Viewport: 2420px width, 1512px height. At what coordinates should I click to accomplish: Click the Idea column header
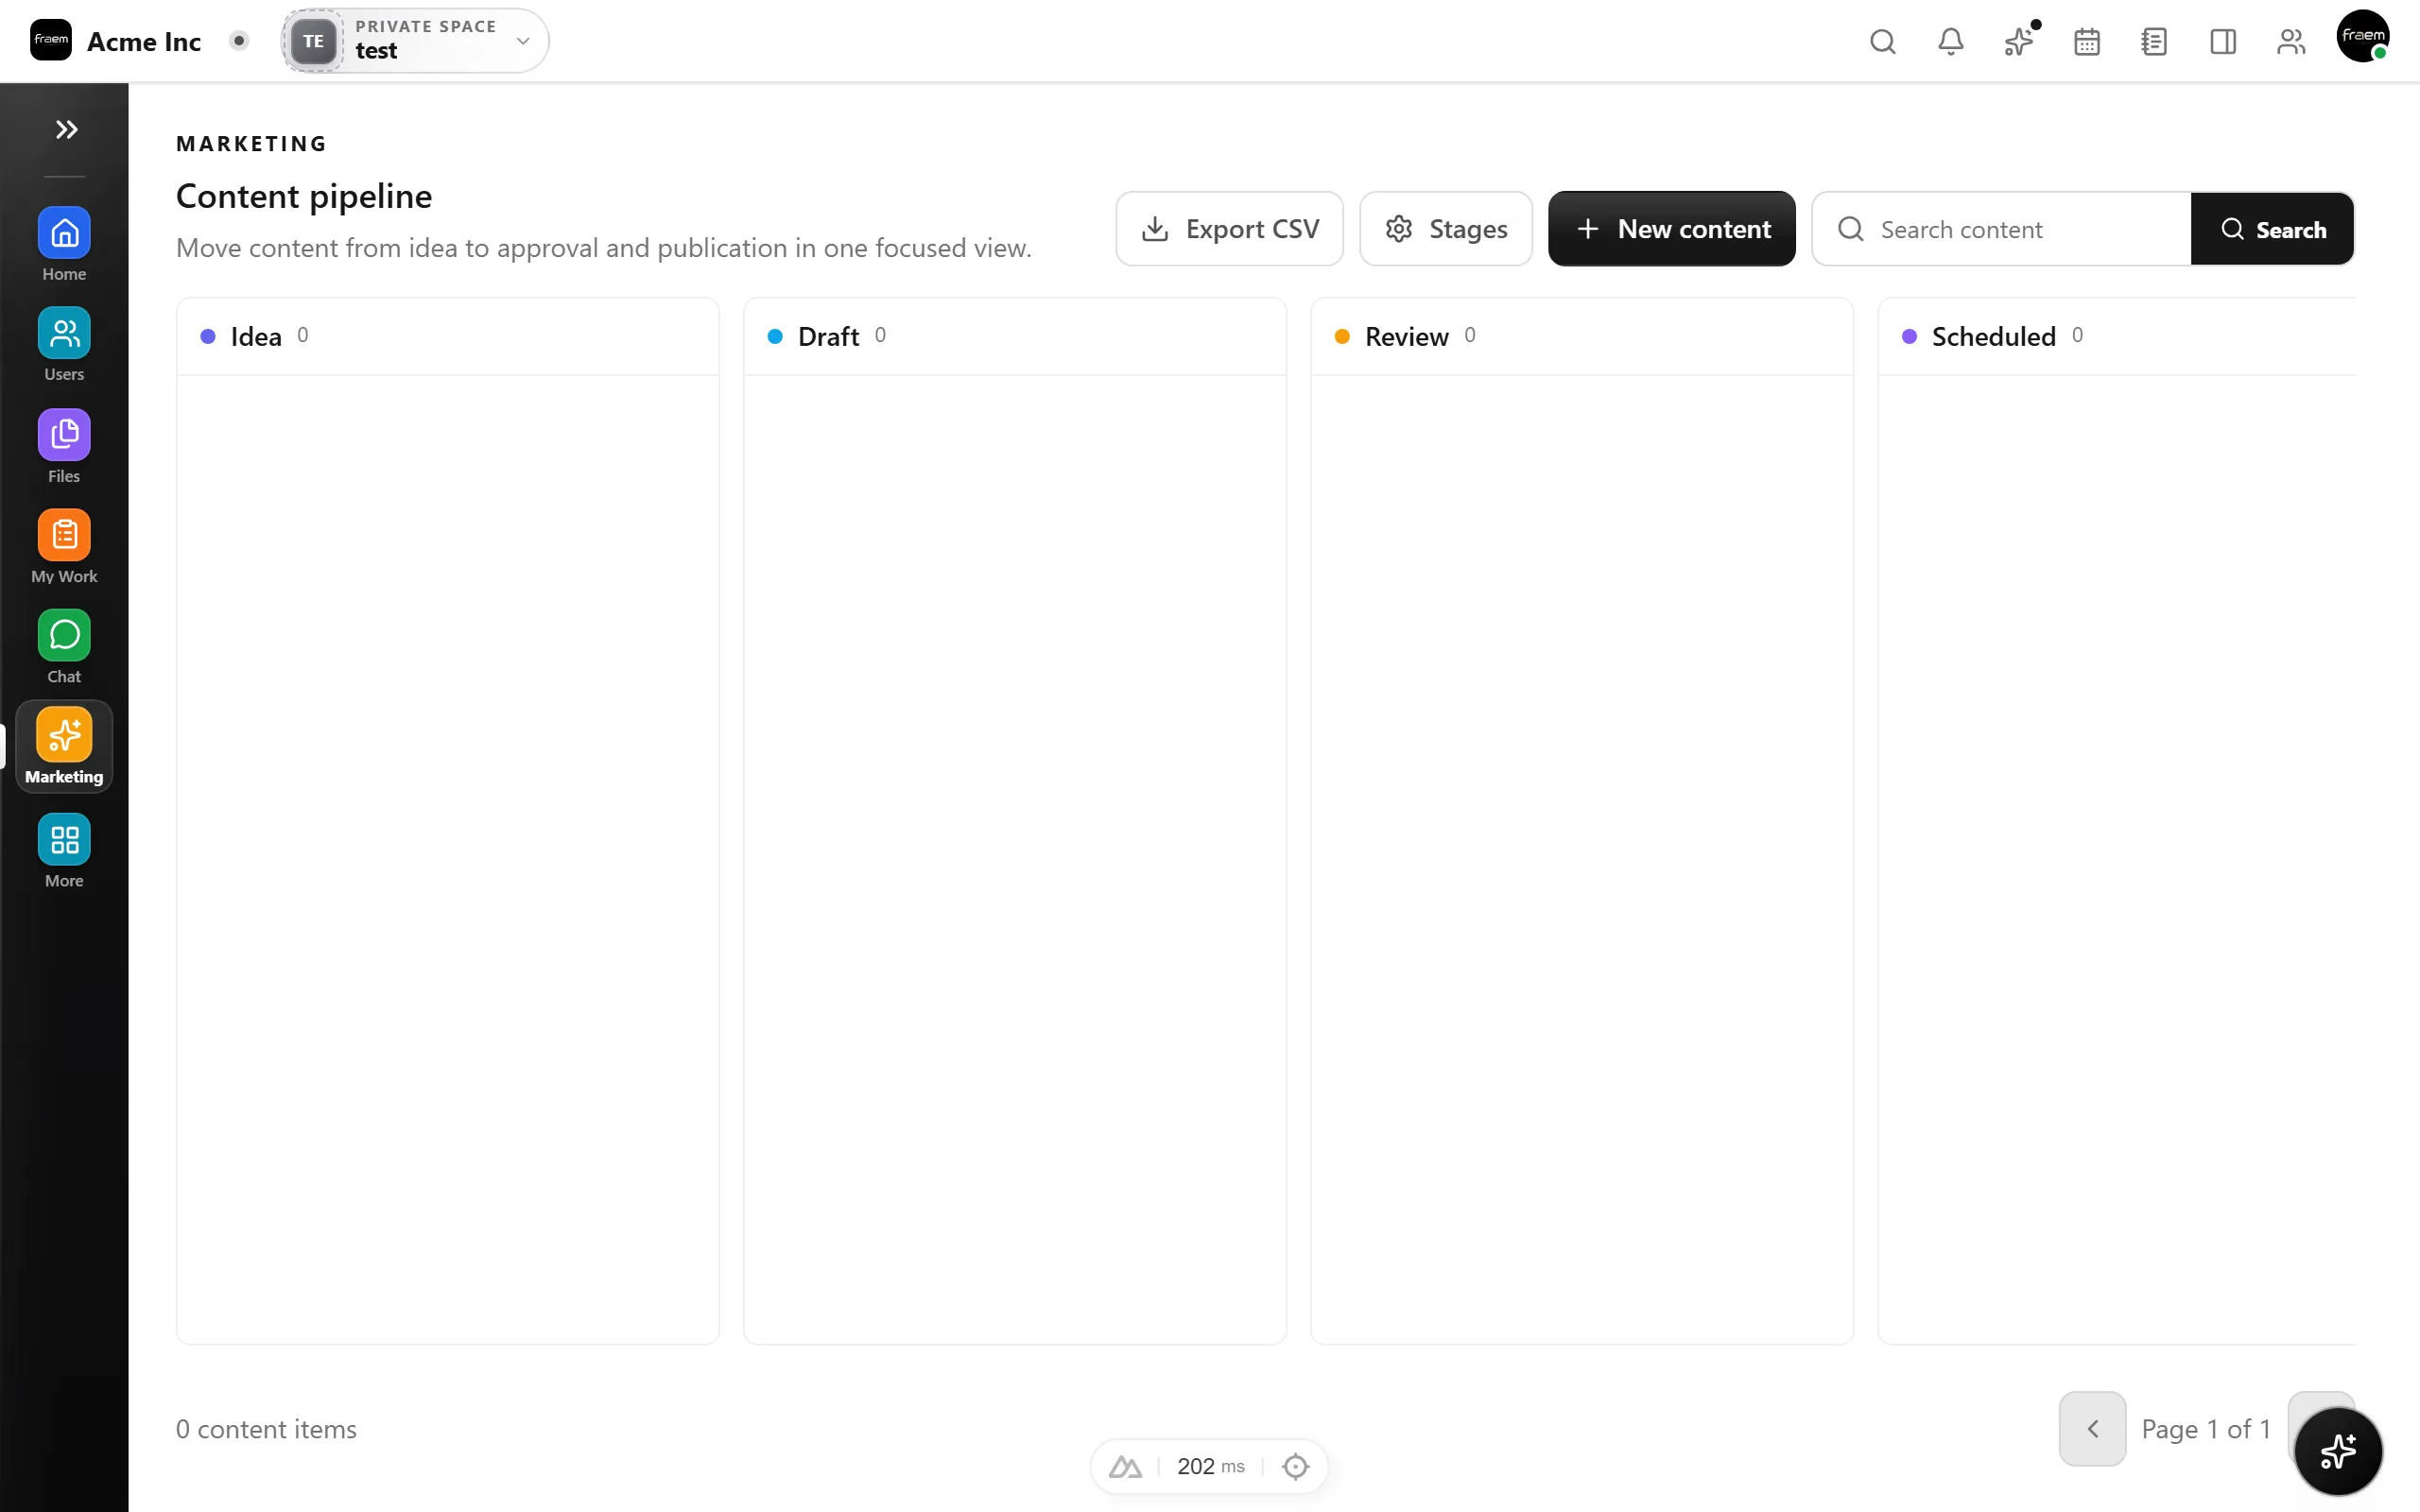tap(447, 336)
